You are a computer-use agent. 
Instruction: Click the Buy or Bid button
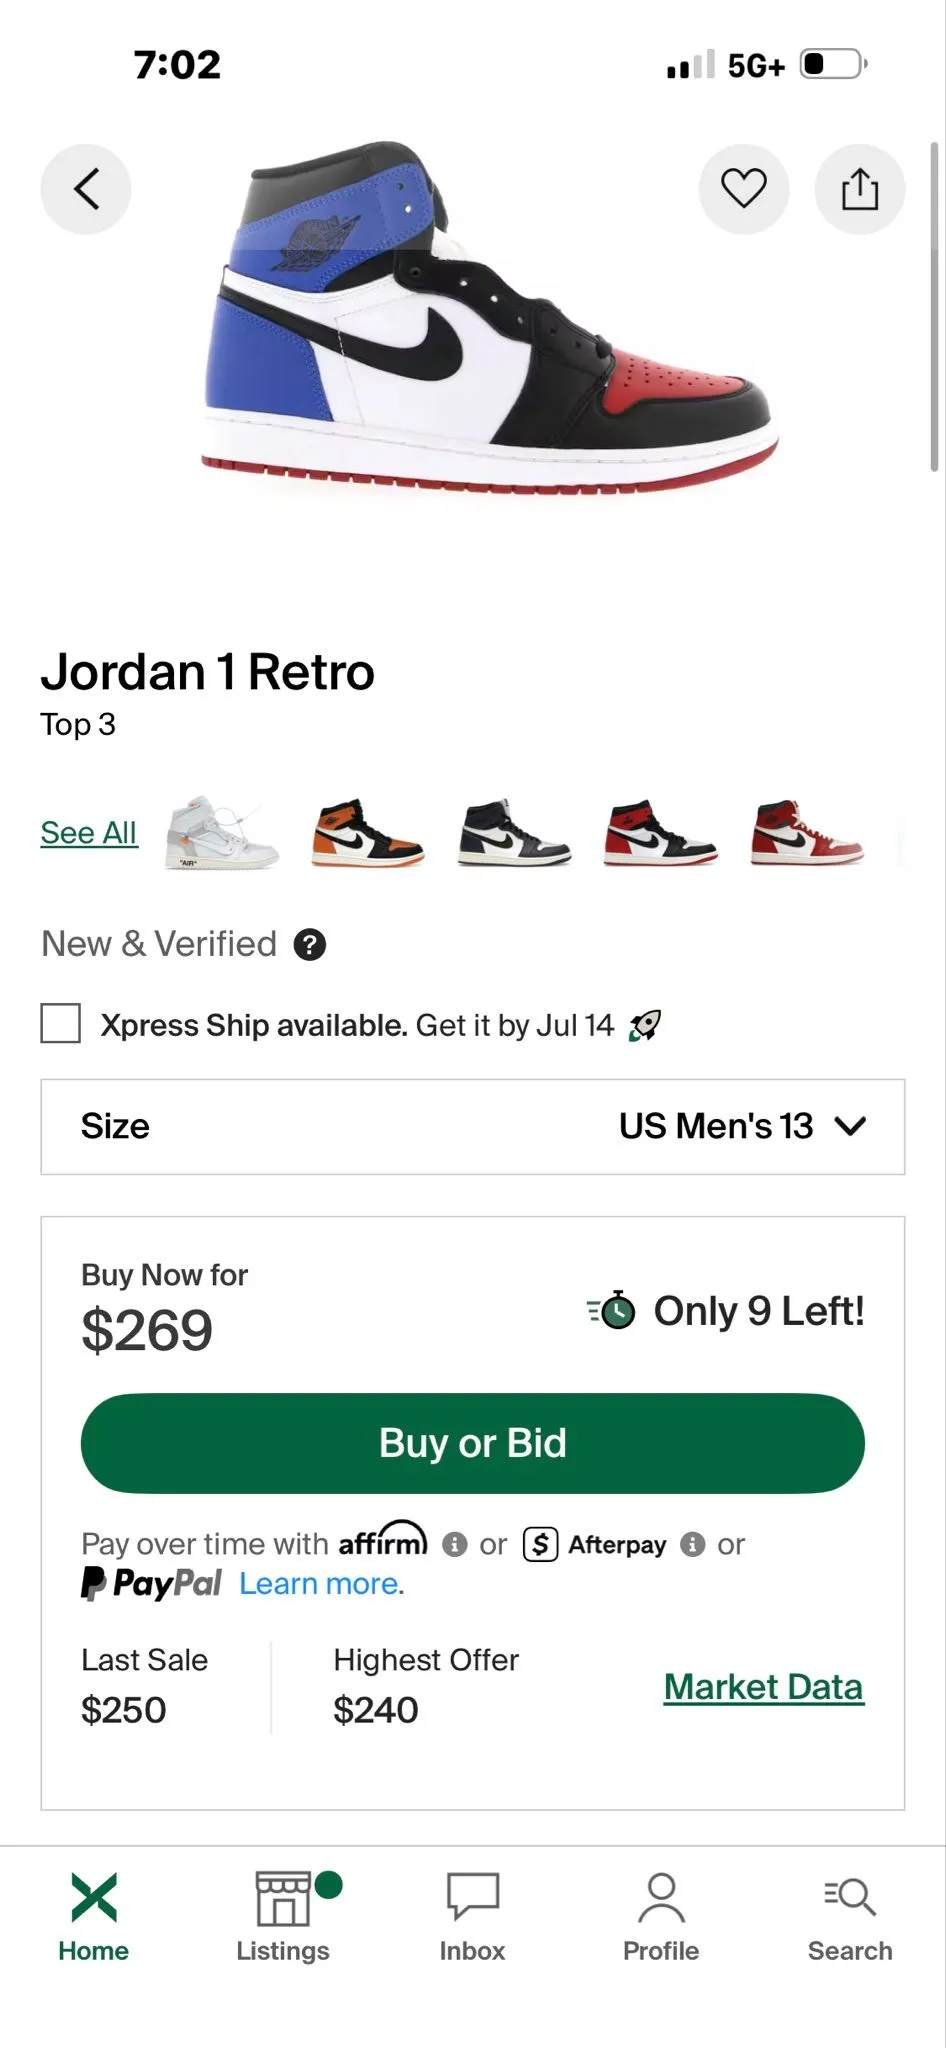[x=473, y=1443]
